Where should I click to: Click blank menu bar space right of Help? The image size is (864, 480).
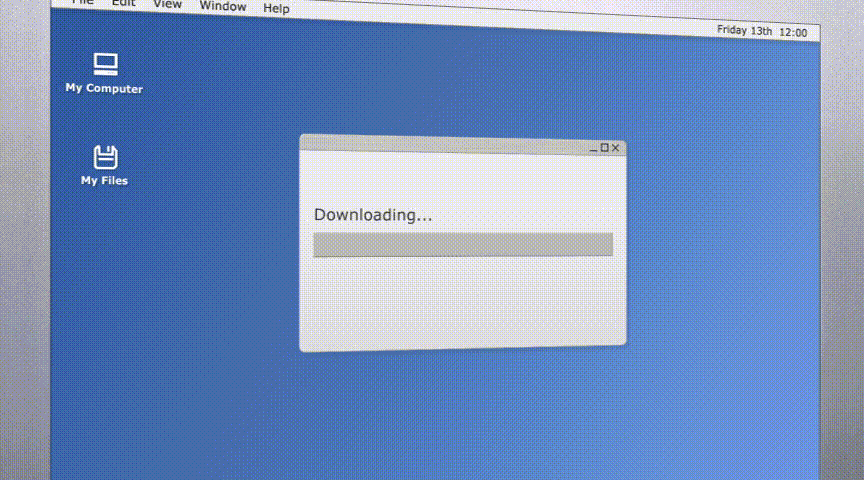pos(500,17)
